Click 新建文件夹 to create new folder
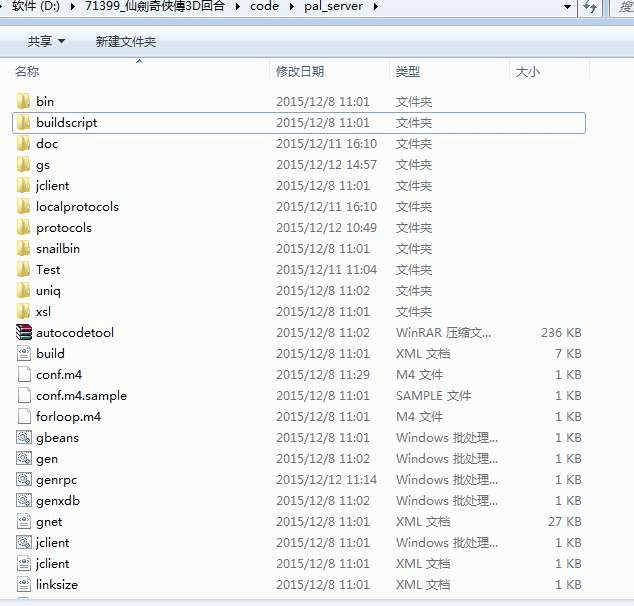The width and height of the screenshot is (634, 606). [126, 41]
